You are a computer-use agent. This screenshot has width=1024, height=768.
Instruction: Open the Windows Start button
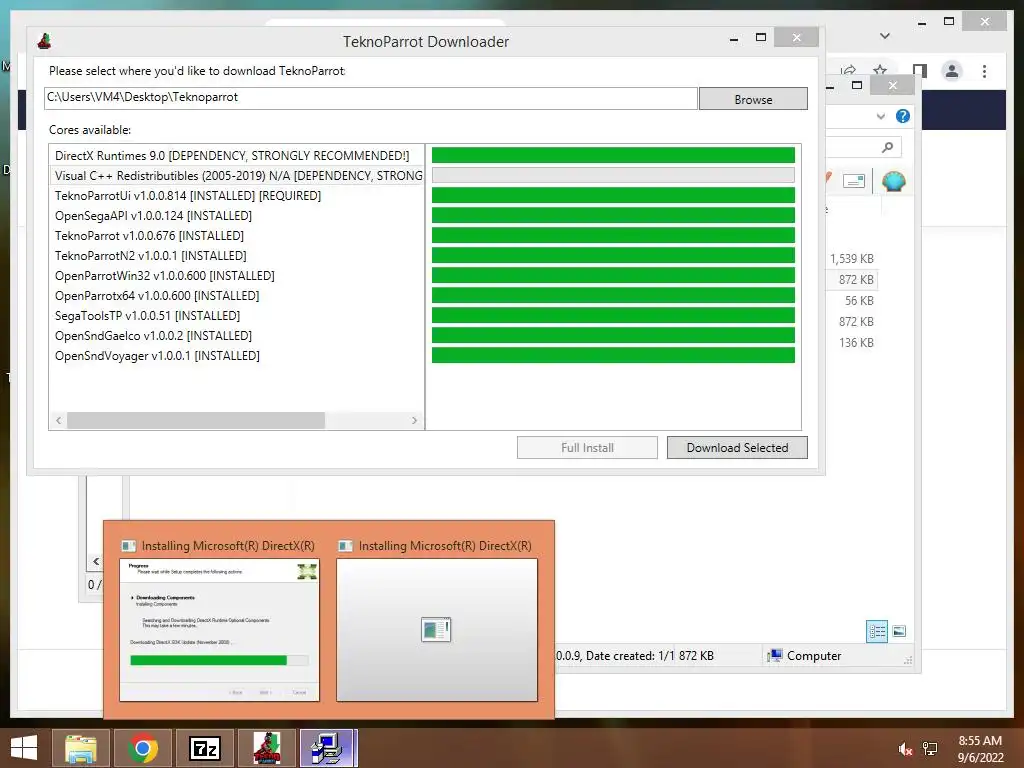[24, 748]
